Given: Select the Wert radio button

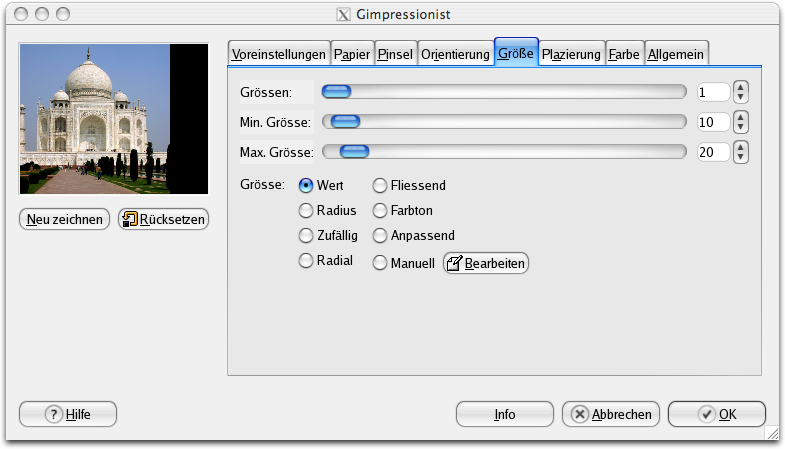Looking at the screenshot, I should 306,186.
